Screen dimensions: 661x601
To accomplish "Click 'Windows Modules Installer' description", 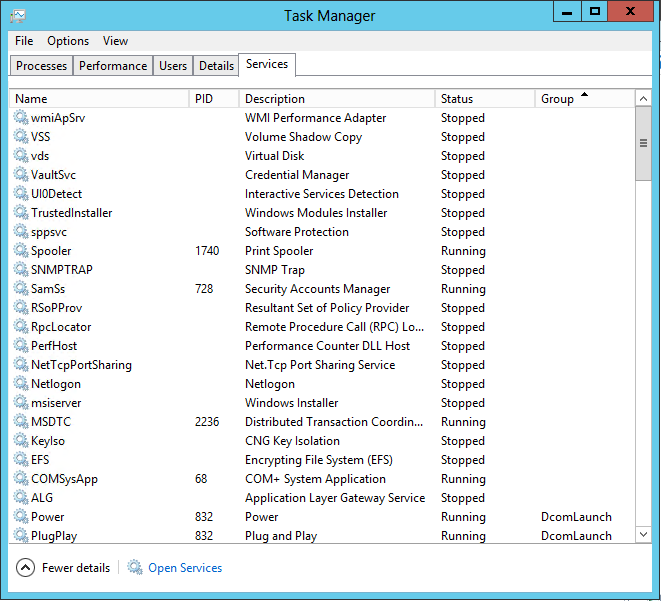I will 316,212.
